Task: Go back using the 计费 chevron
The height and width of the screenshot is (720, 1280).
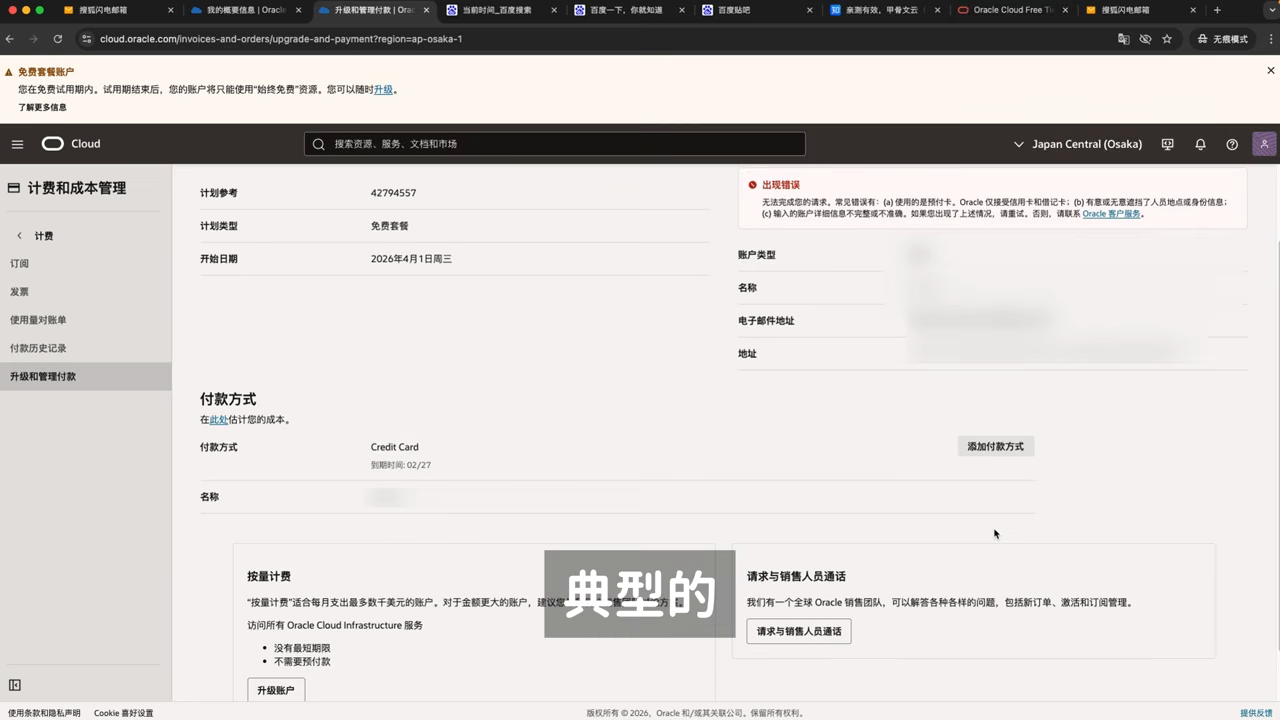Action: 19,236
